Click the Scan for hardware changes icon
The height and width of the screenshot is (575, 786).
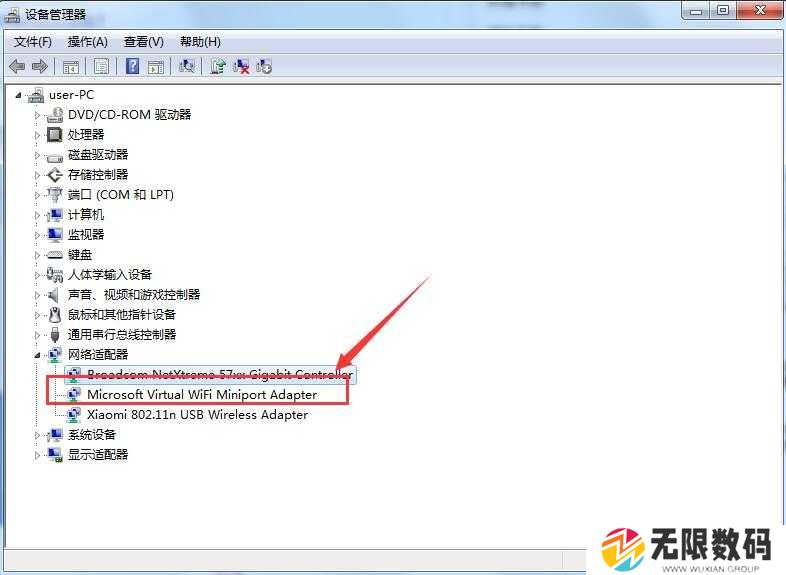[x=186, y=66]
